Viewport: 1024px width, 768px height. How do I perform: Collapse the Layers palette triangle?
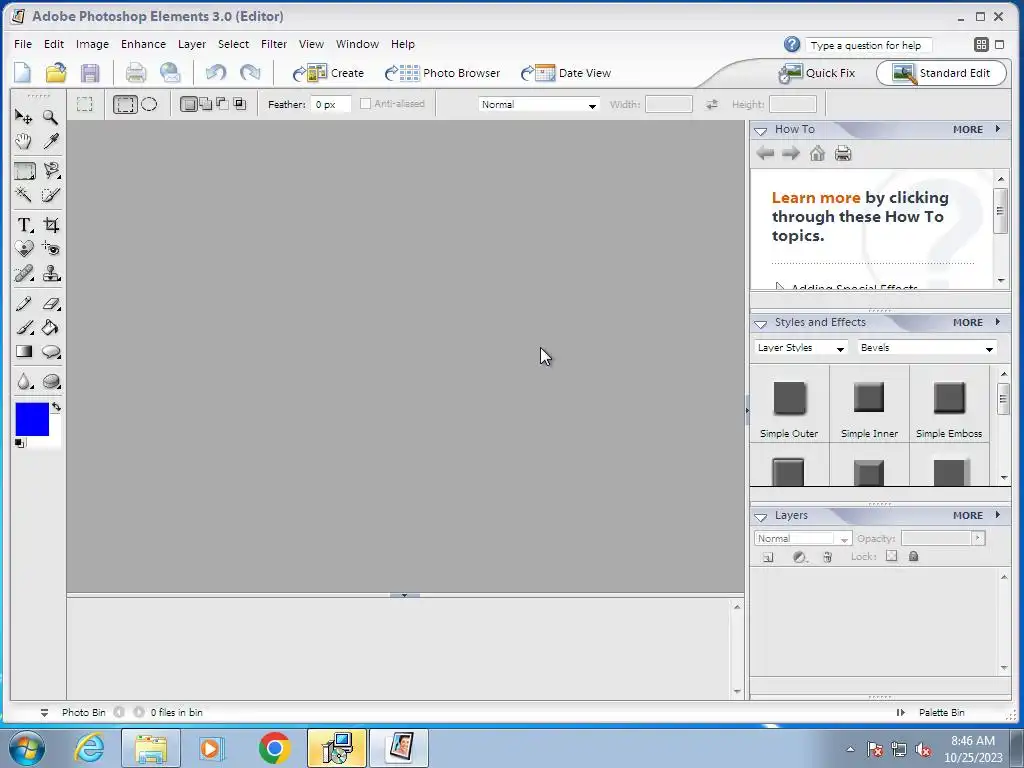[x=760, y=517]
